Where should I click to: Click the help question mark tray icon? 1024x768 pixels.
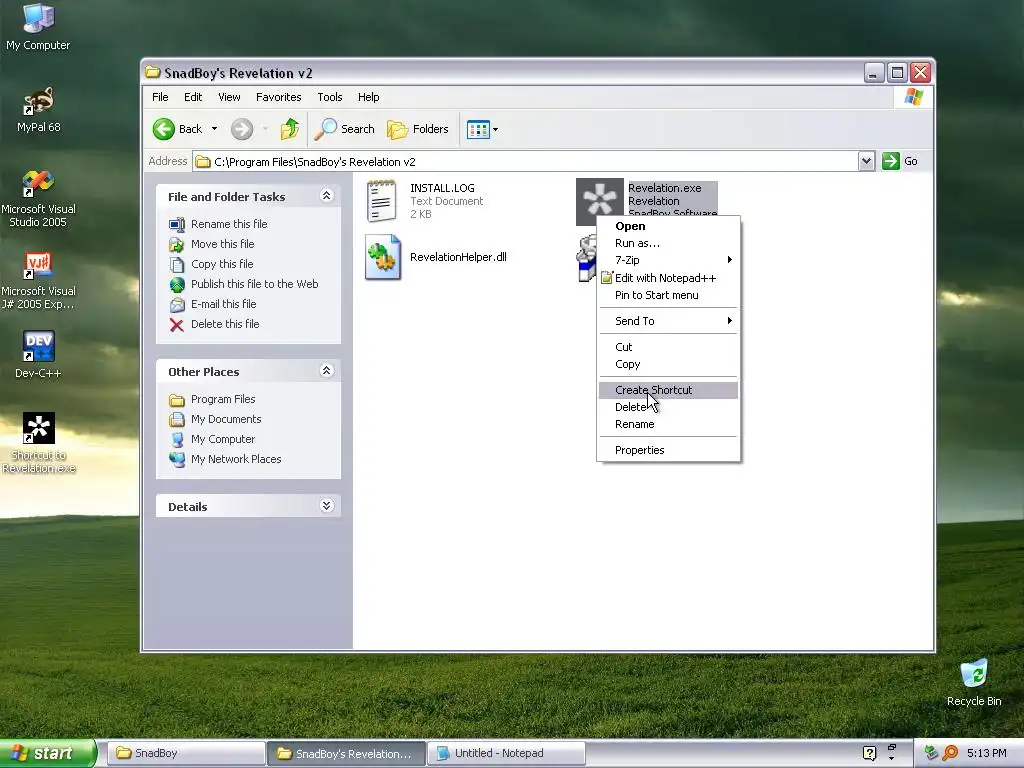coord(869,753)
